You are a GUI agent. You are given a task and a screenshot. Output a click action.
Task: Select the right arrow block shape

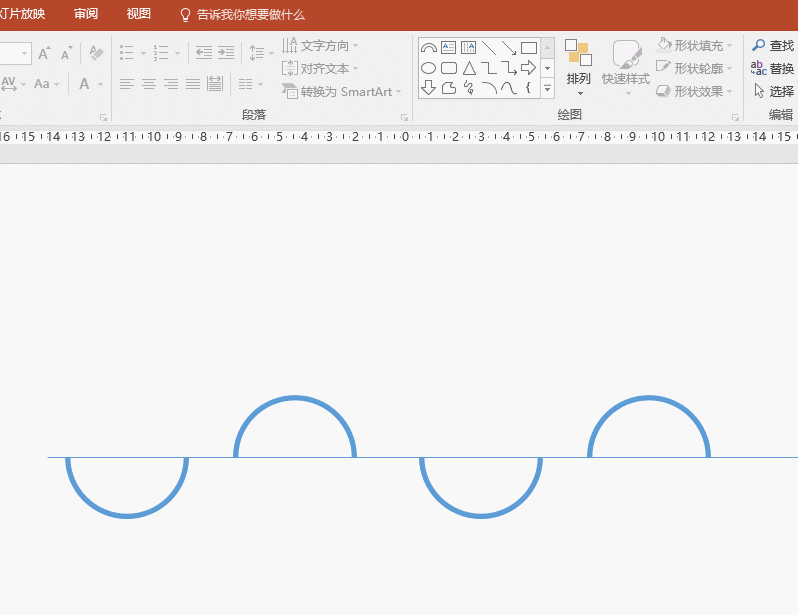click(529, 68)
